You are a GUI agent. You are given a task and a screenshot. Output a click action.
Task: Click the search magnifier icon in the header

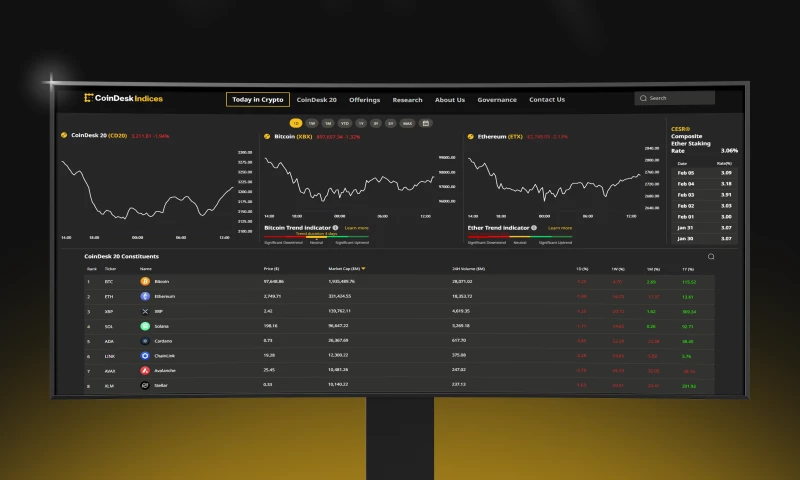click(643, 98)
